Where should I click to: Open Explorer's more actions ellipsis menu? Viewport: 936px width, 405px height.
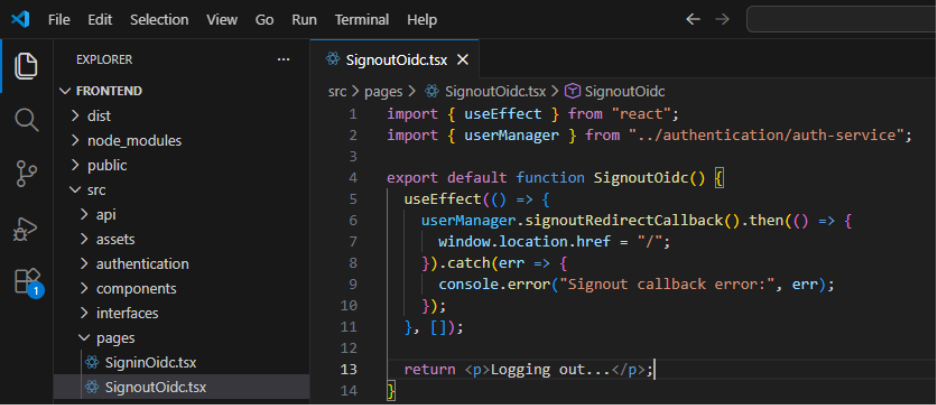coord(283,60)
